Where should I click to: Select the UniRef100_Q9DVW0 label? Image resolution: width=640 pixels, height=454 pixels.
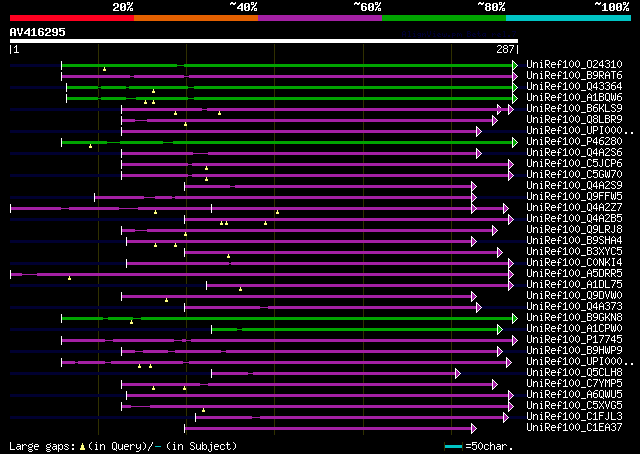click(574, 296)
